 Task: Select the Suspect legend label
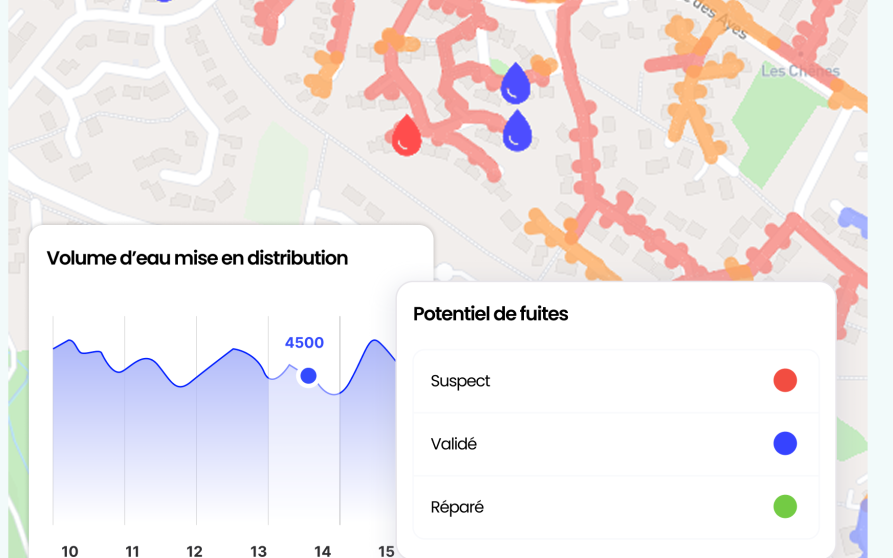point(460,381)
